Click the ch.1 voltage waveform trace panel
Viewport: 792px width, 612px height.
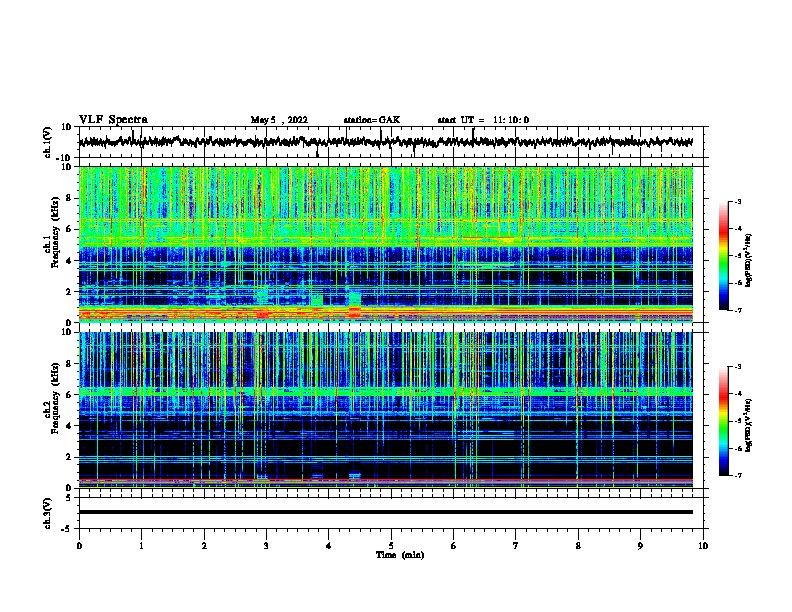(391, 142)
